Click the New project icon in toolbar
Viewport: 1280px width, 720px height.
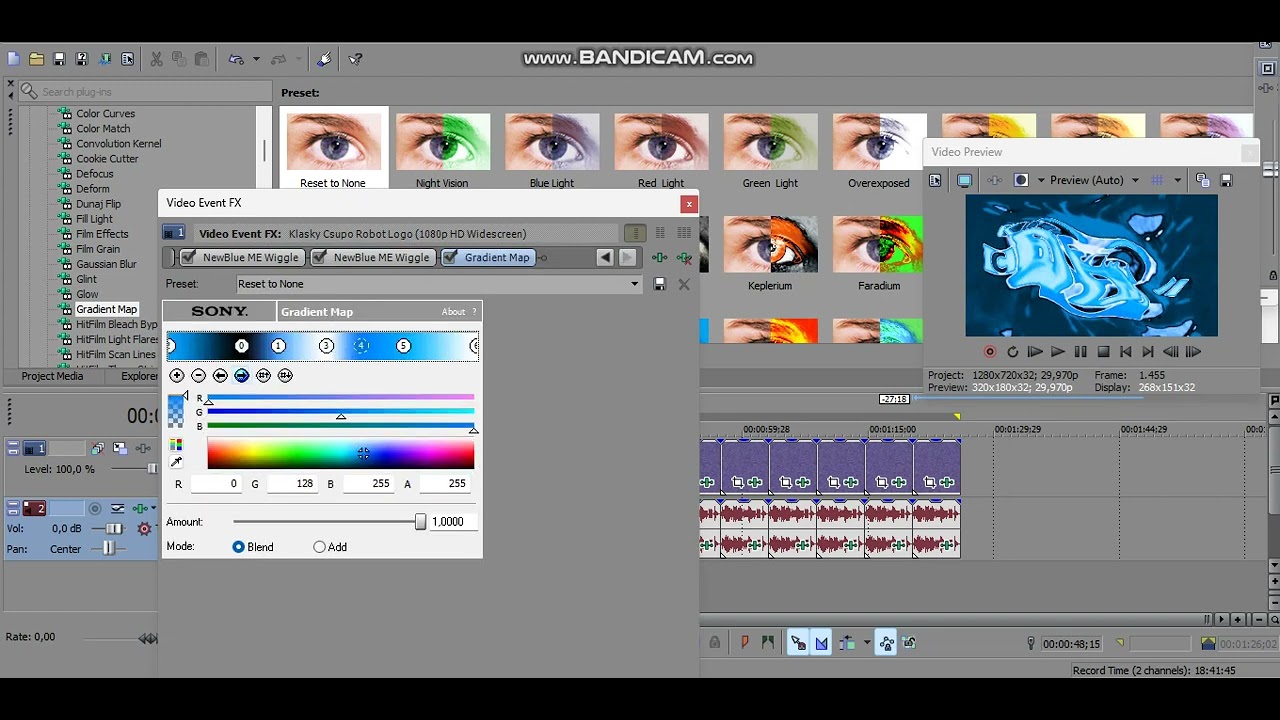13,59
